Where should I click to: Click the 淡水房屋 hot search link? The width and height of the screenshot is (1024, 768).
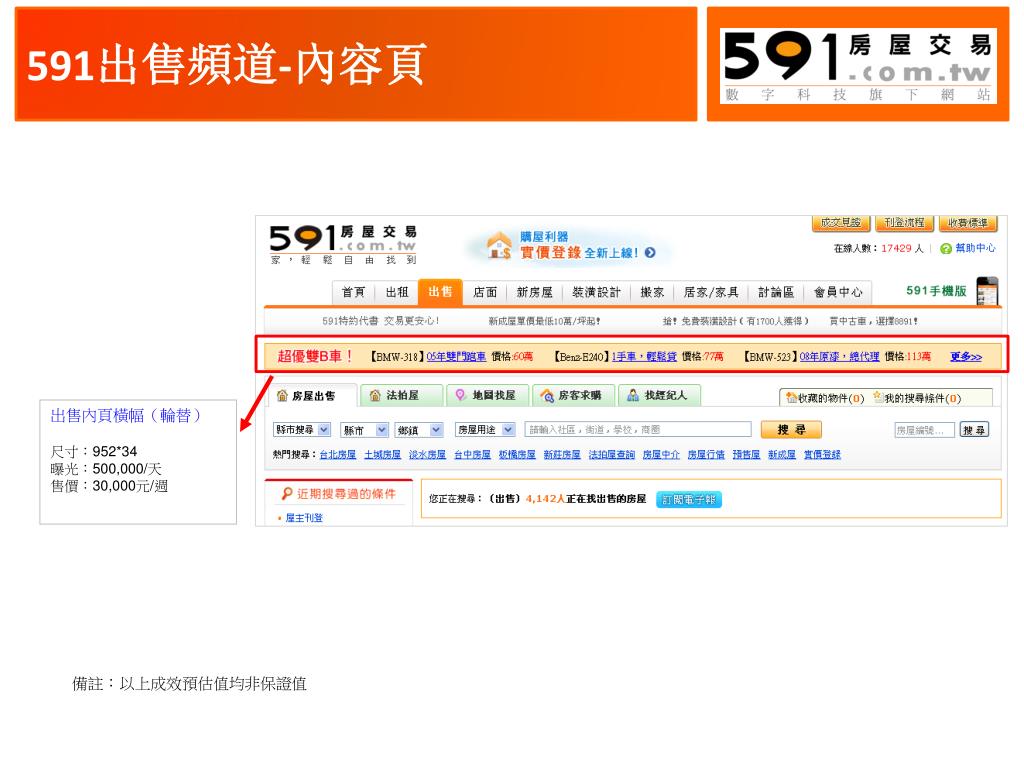point(427,455)
